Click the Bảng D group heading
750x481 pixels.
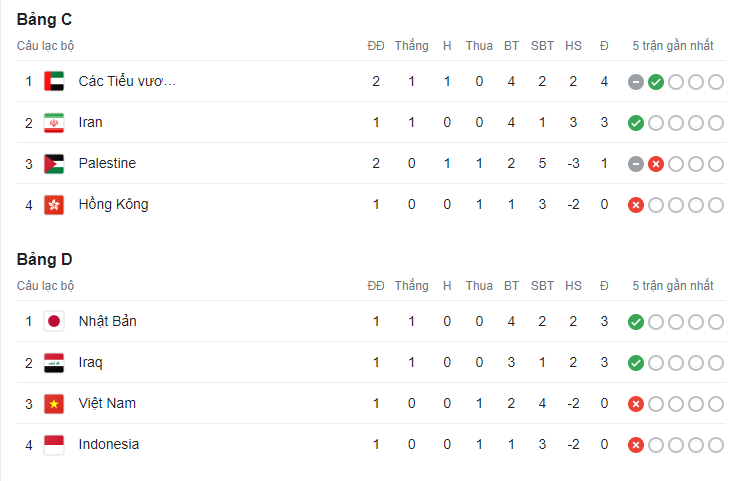point(44,259)
